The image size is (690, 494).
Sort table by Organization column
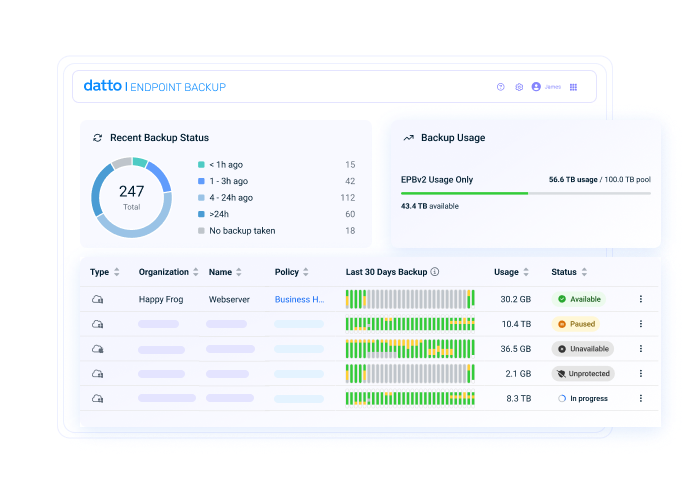(196, 272)
